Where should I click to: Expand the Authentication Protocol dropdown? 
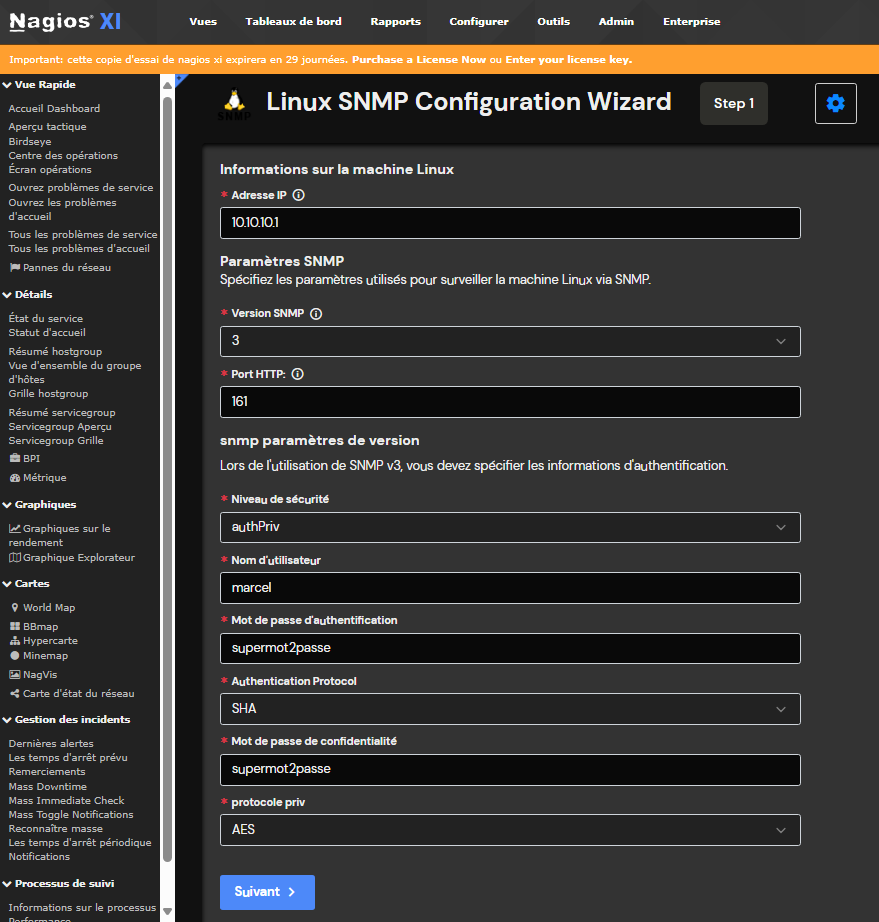pos(510,709)
